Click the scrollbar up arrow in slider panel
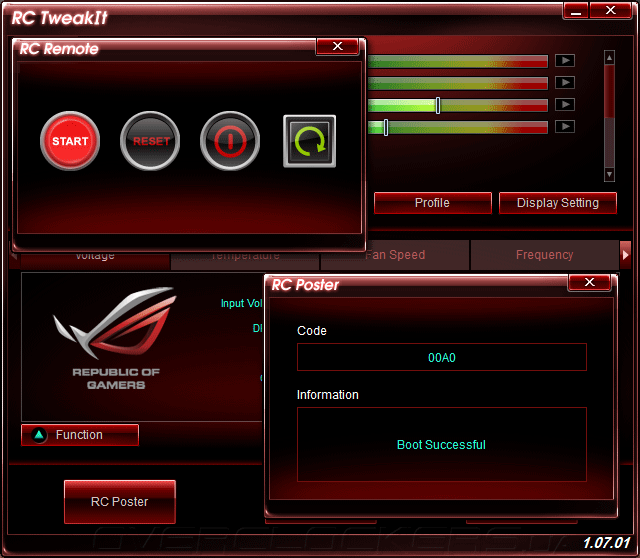Screen dimensions: 640x558 point(609,58)
